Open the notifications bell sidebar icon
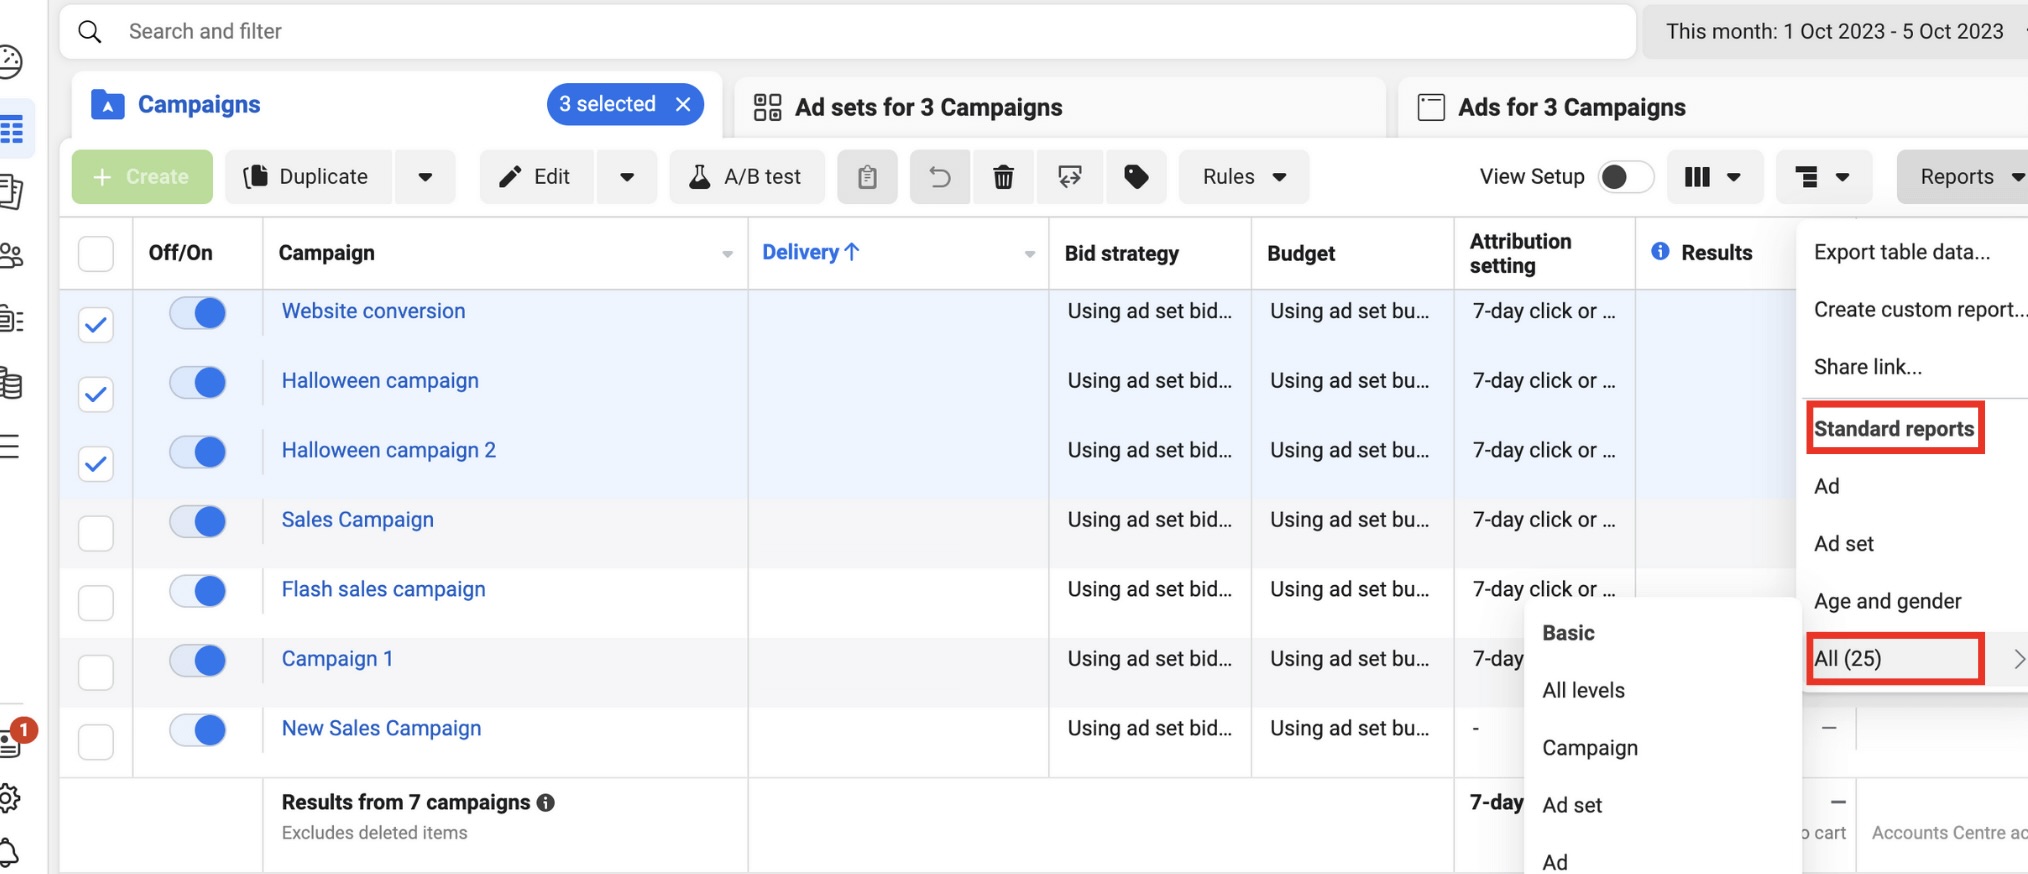This screenshot has height=874, width=2028. 9,852
